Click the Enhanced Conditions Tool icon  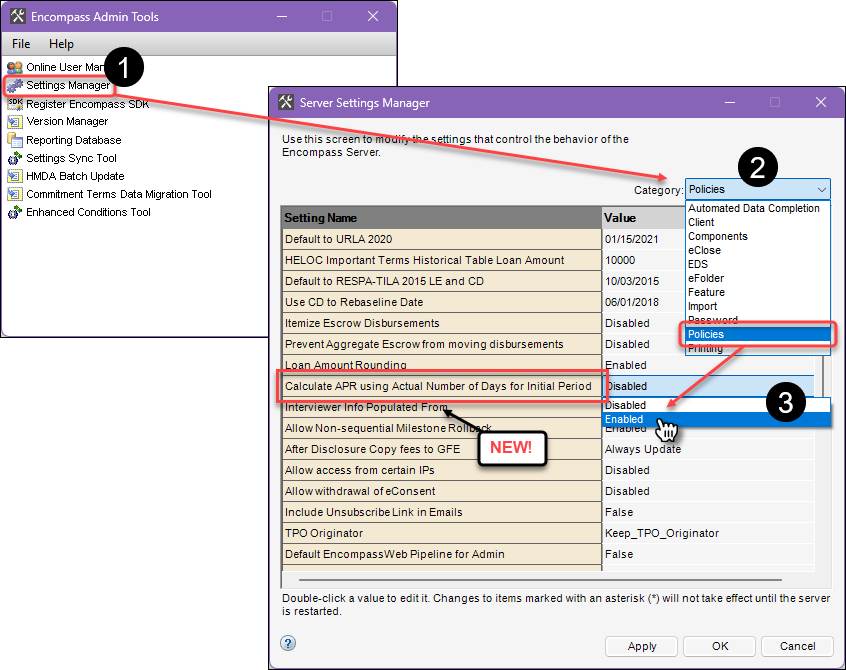(15, 212)
